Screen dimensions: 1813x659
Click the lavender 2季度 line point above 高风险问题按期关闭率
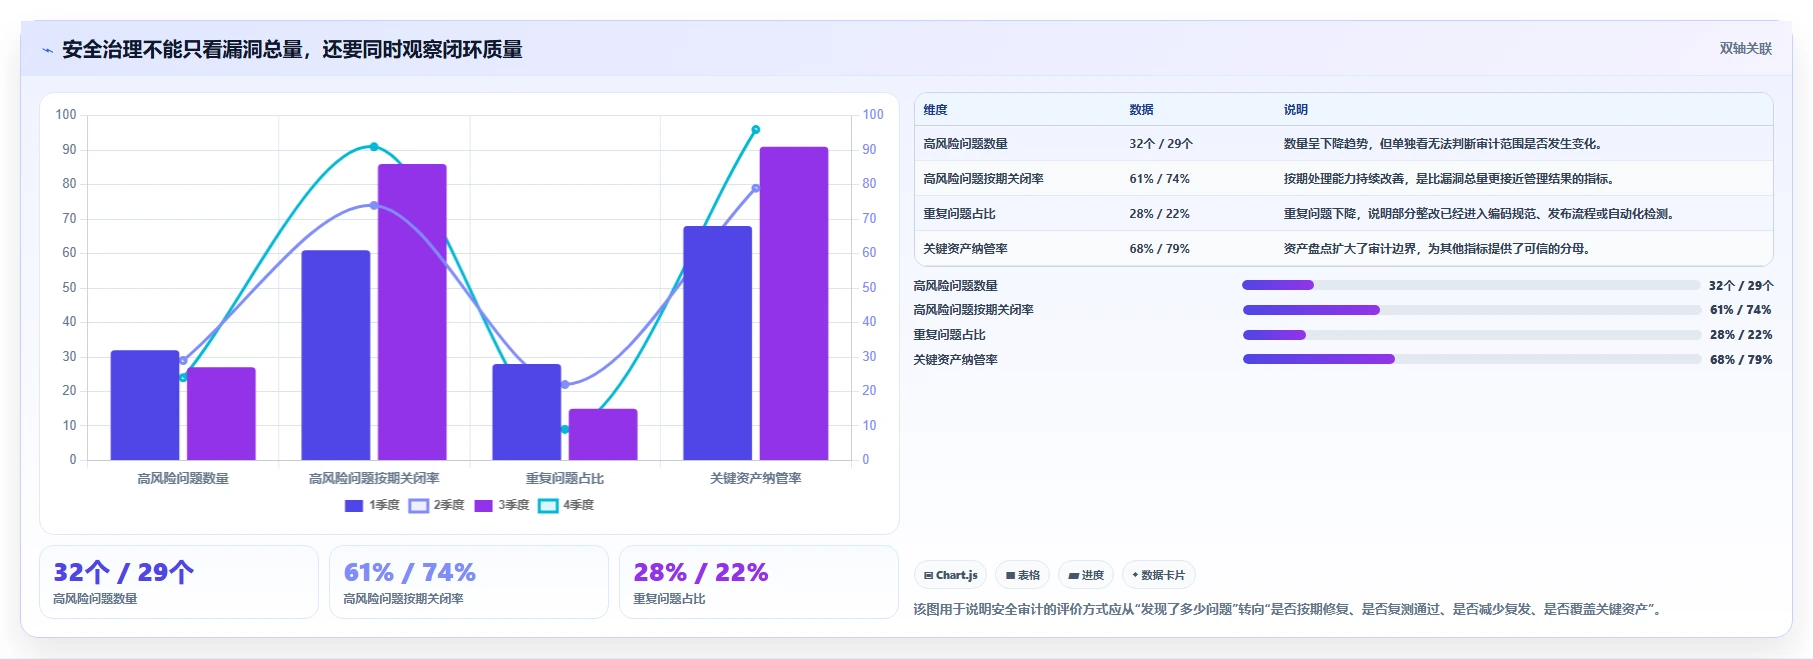point(374,205)
